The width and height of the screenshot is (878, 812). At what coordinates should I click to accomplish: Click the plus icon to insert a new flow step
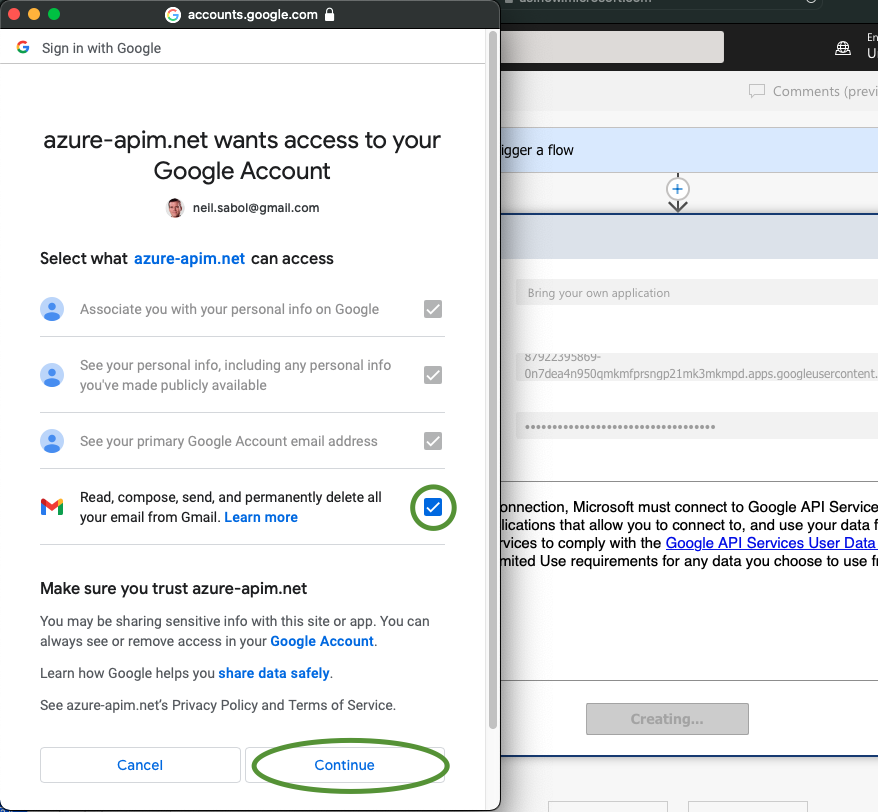click(678, 189)
